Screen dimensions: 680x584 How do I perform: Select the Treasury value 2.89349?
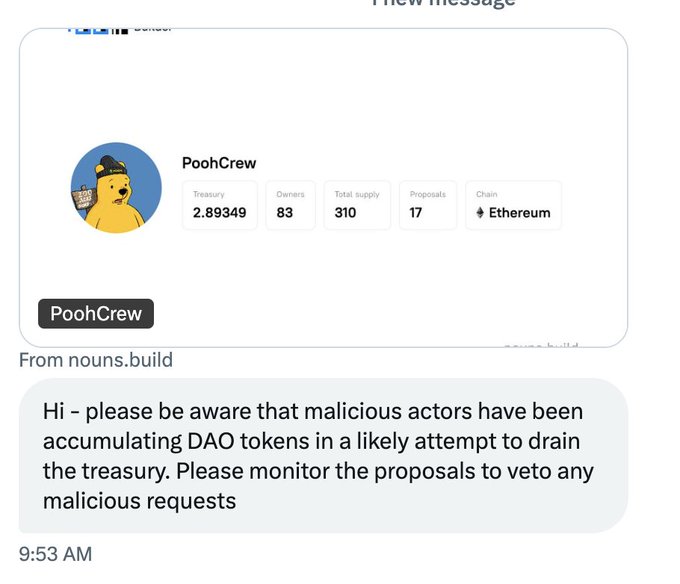[x=219, y=213]
